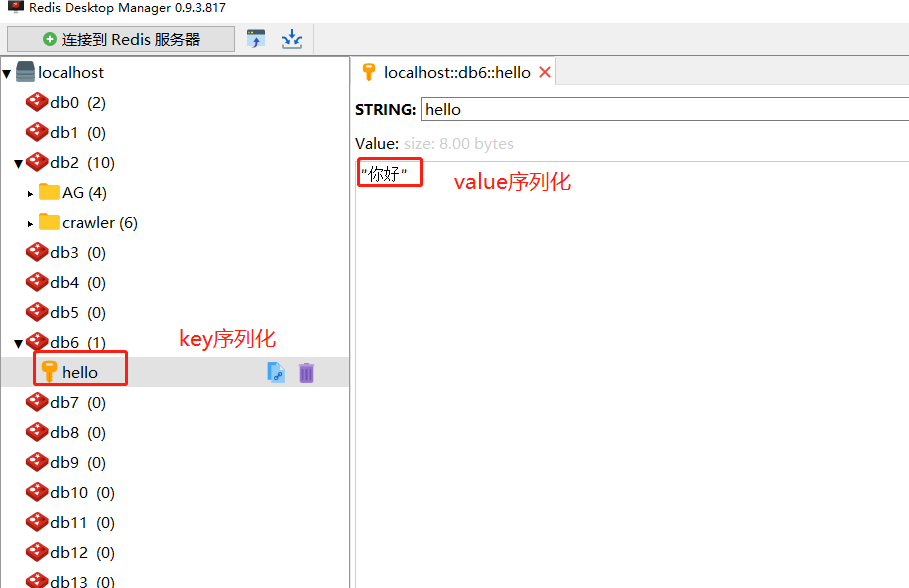Click the import connections toolbar icon
909x588 pixels.
[291, 38]
